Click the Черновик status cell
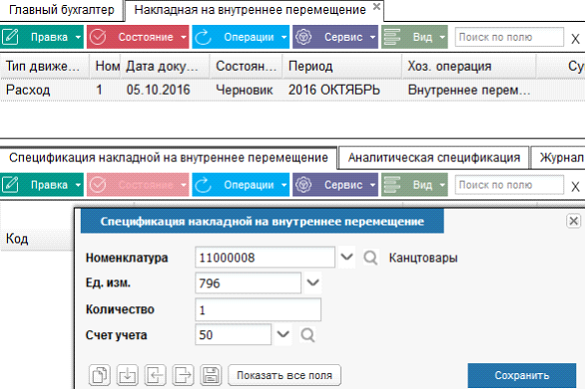Image resolution: width=585 pixels, height=390 pixels. 244,90
